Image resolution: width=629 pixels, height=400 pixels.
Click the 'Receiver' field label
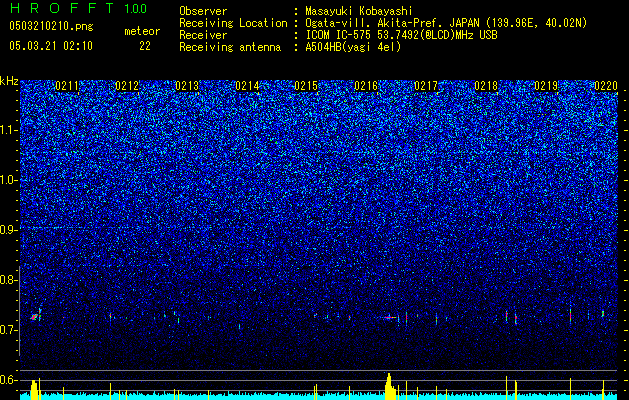click(203, 35)
